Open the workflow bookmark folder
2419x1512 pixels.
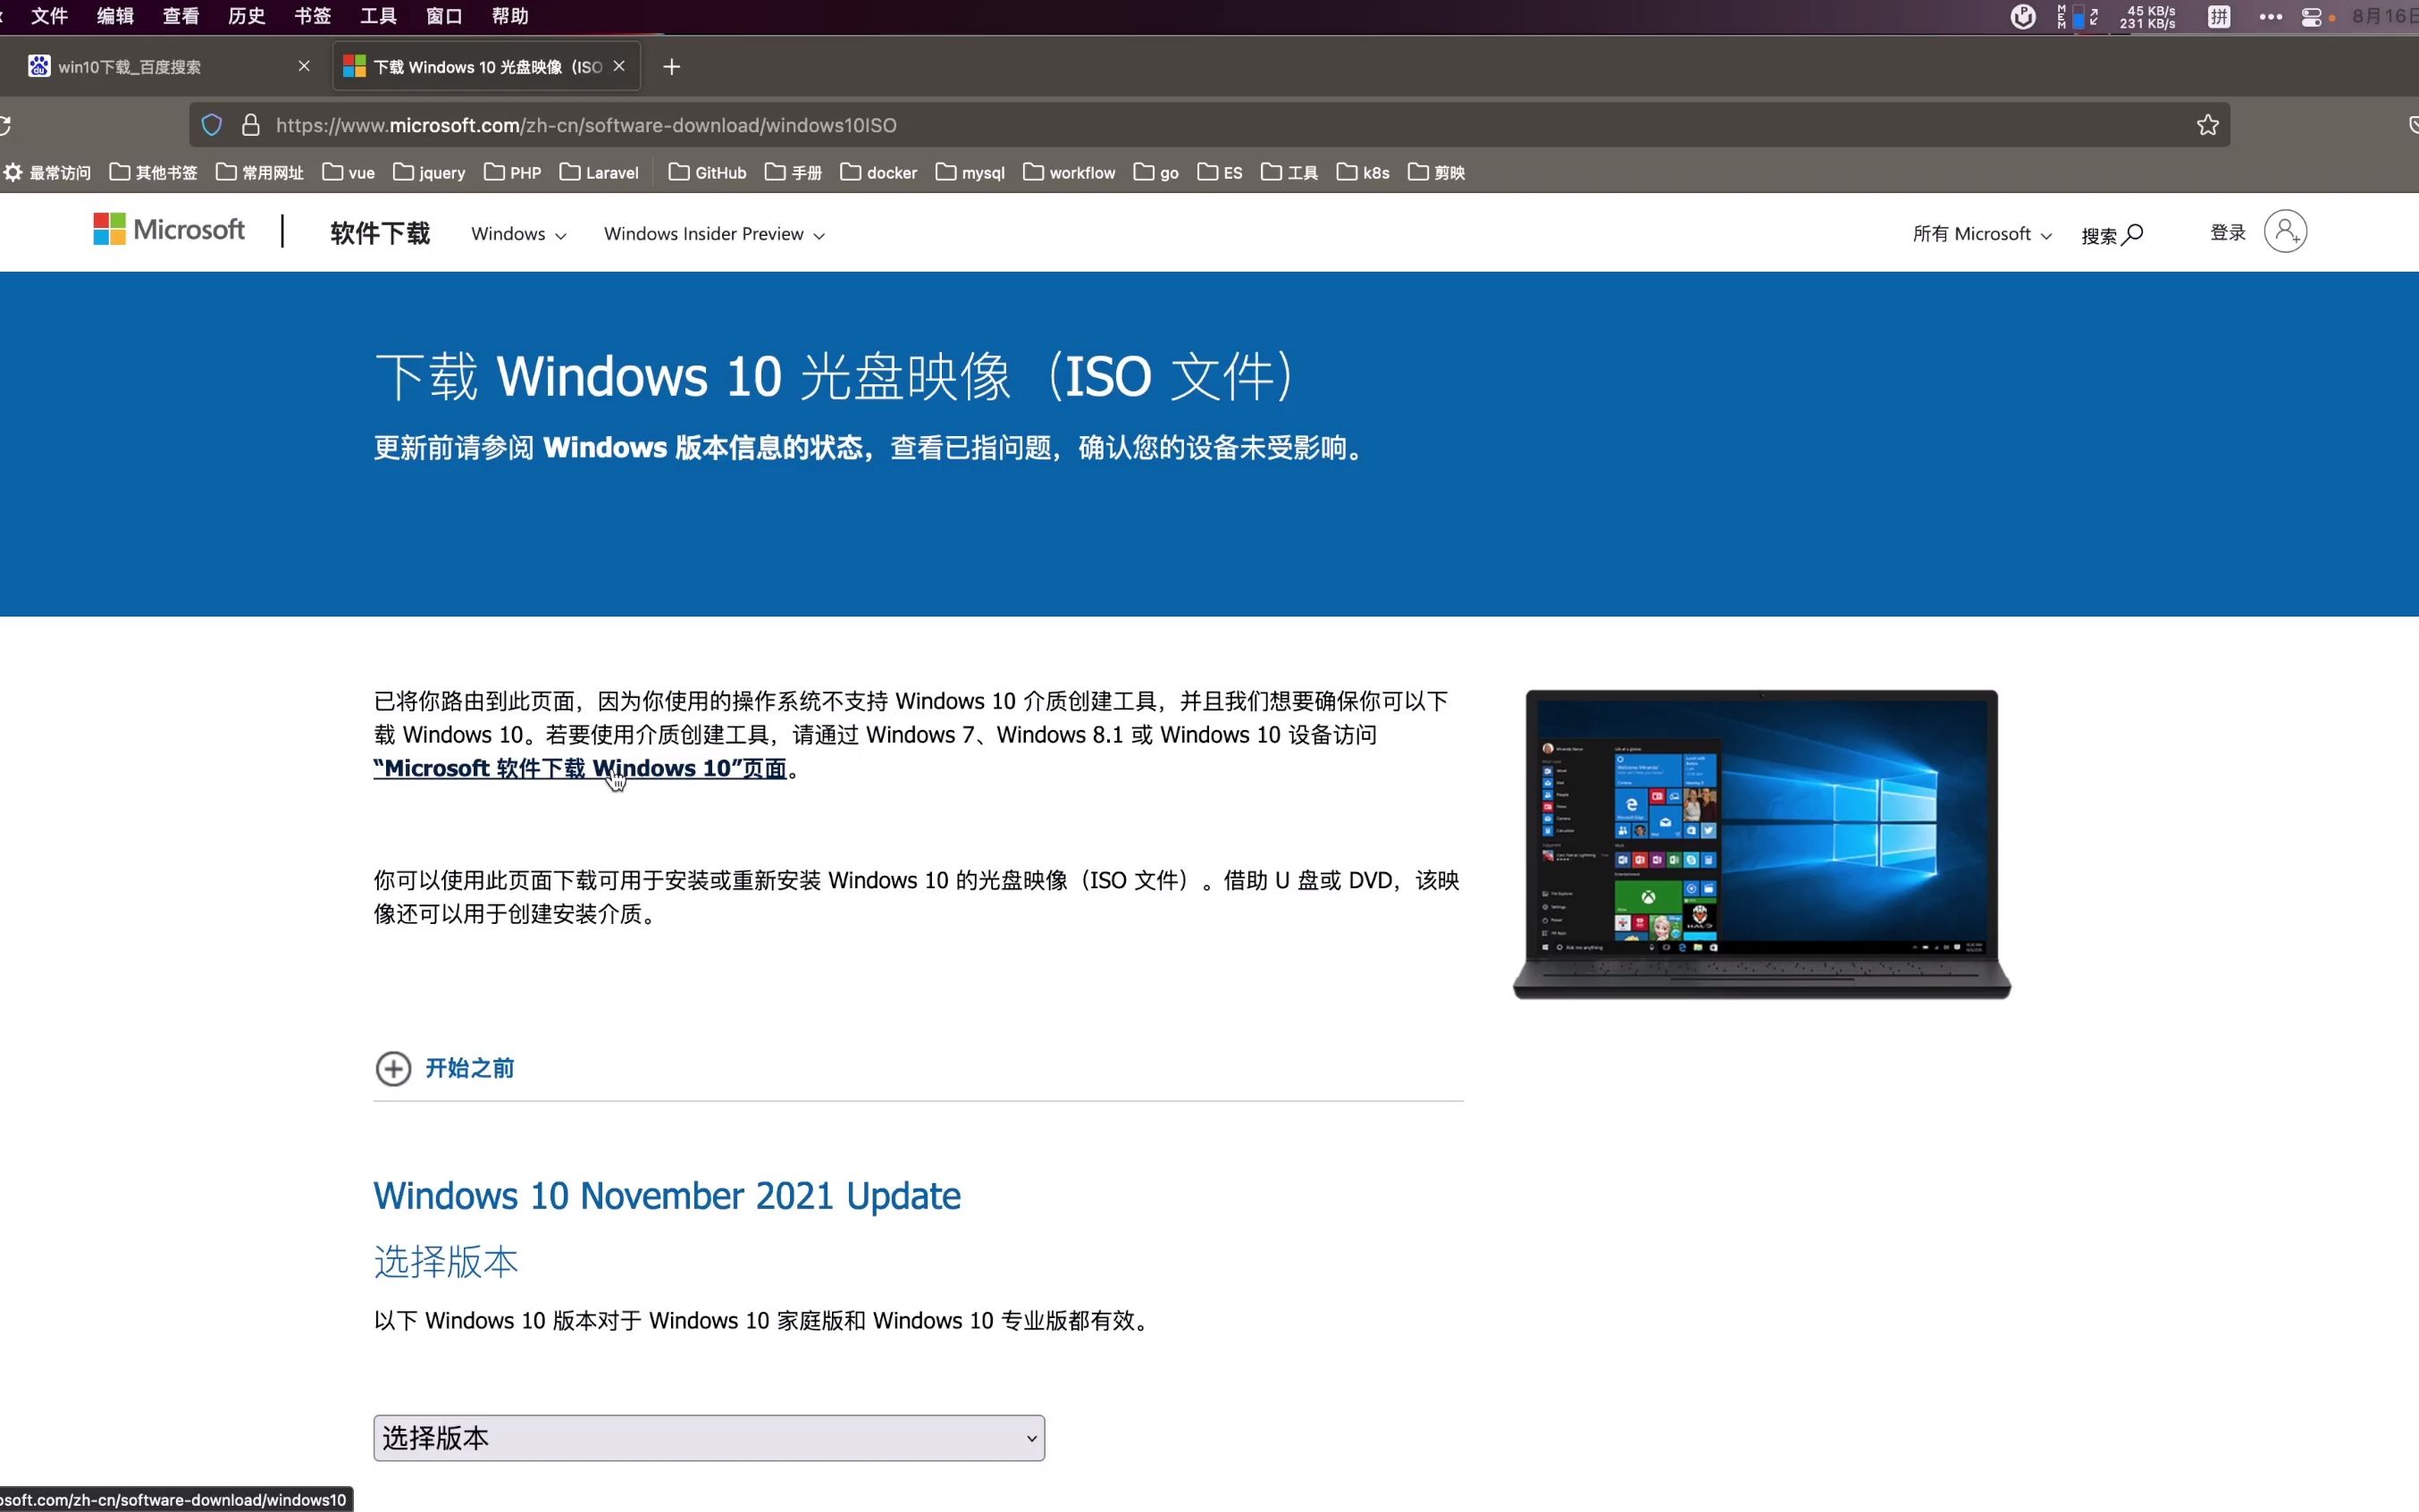click(1069, 173)
